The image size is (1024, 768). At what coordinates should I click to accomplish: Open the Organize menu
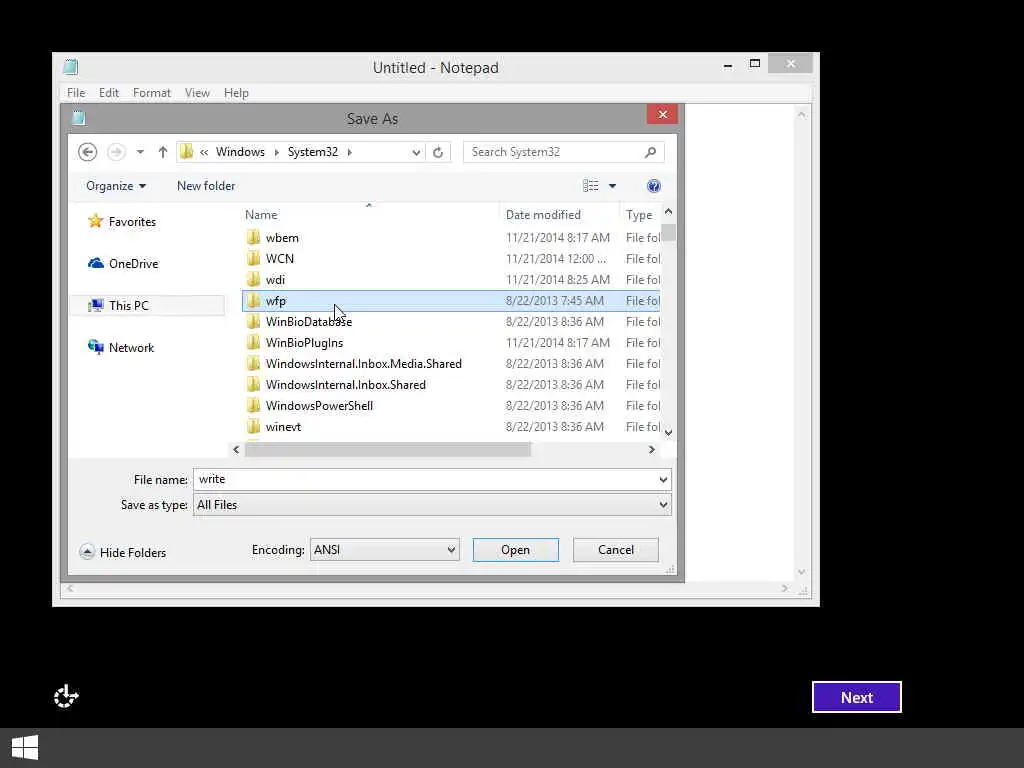pos(116,185)
